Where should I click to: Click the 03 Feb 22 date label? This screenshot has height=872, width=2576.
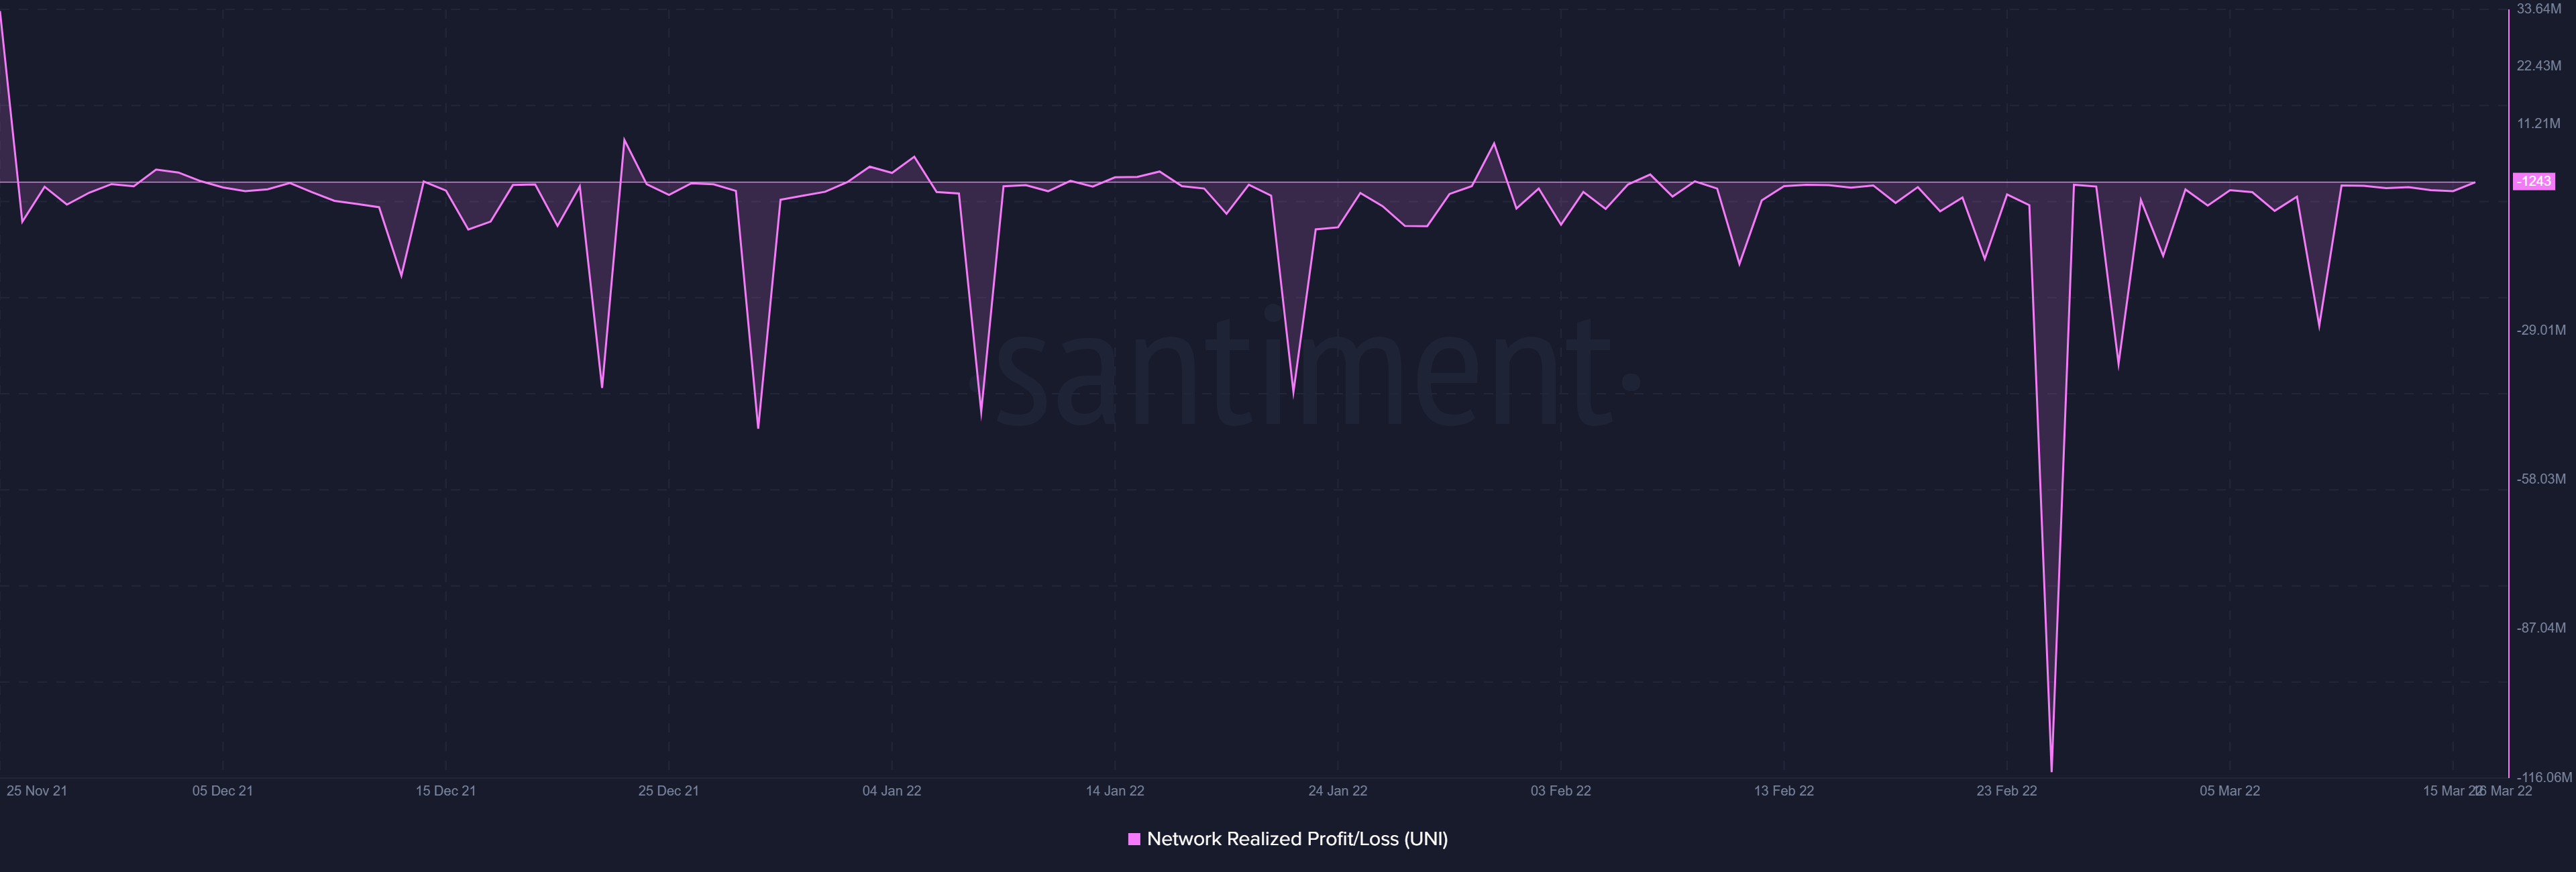pos(1560,791)
